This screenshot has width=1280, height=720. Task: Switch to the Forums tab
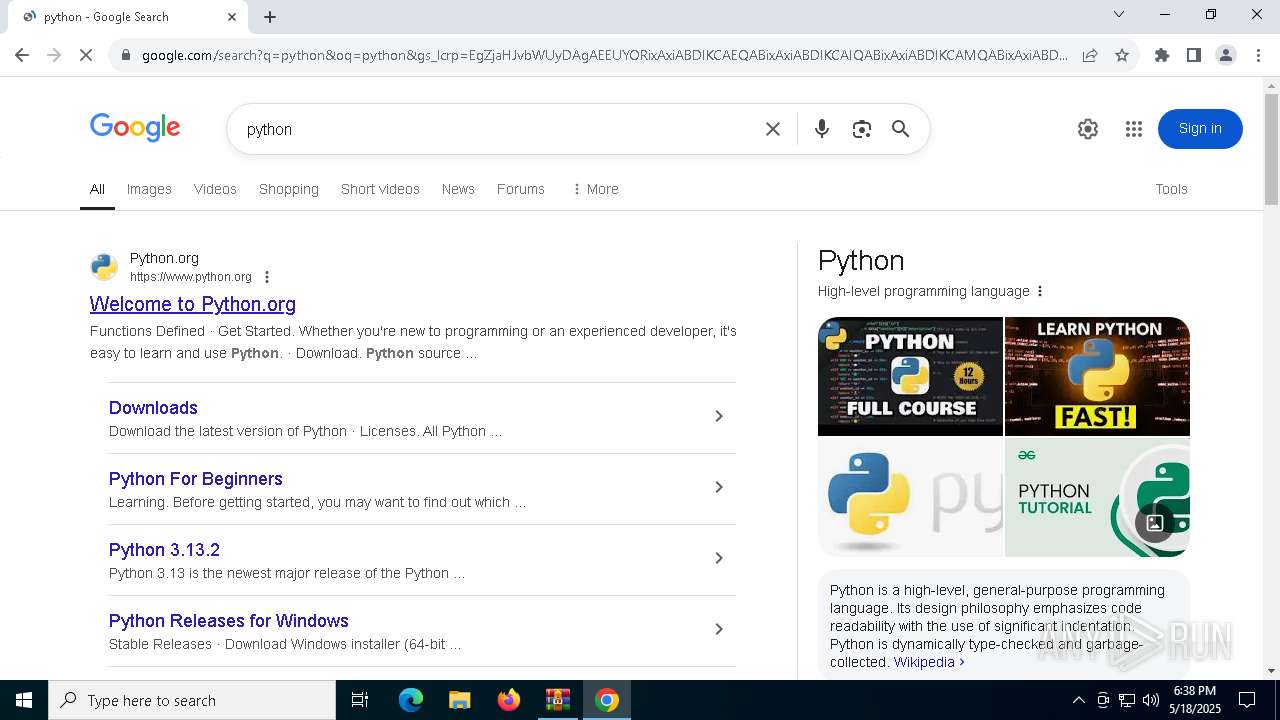pyautogui.click(x=521, y=189)
